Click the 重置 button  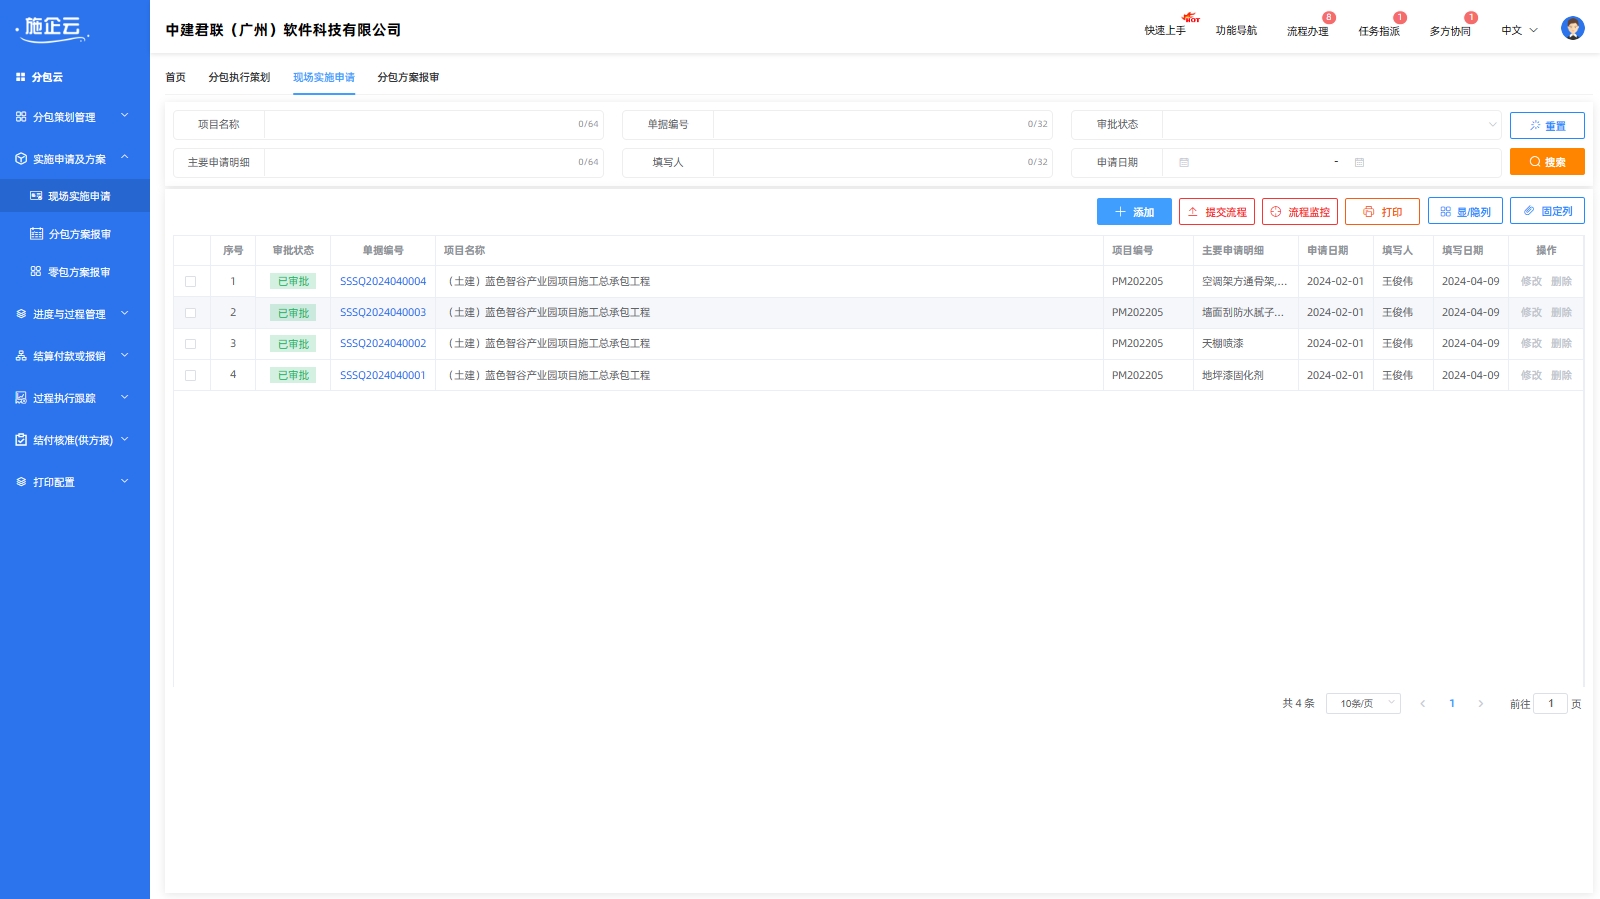pyautogui.click(x=1547, y=126)
